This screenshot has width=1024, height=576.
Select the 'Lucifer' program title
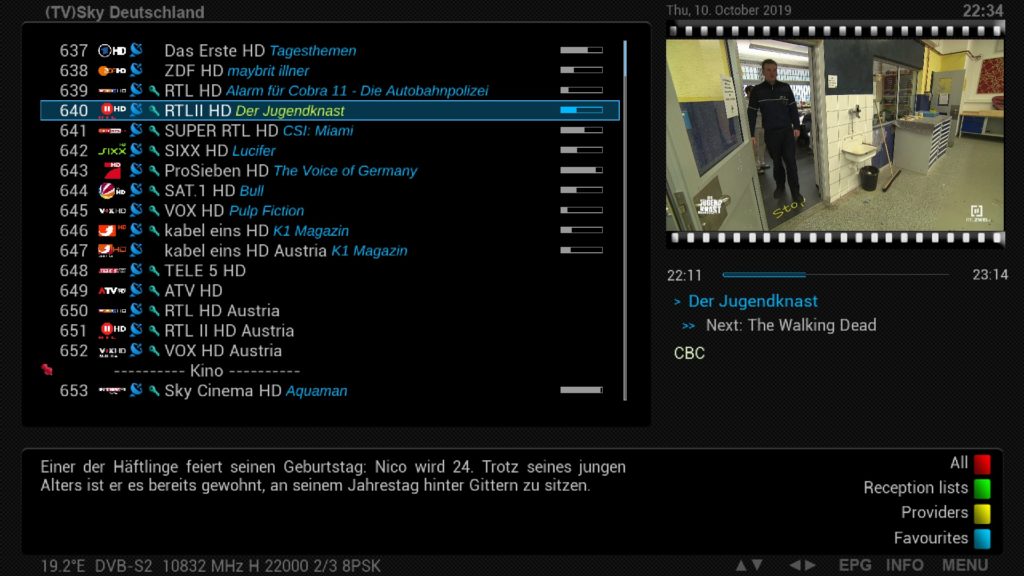pos(254,151)
